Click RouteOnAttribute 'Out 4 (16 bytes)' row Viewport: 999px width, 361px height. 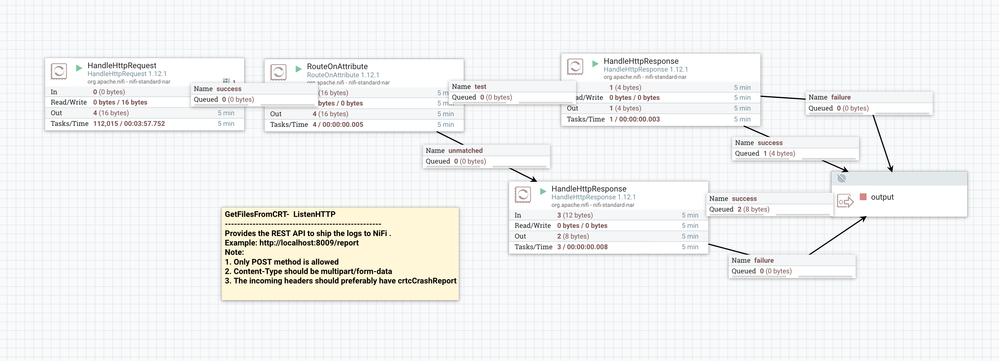coord(364,114)
